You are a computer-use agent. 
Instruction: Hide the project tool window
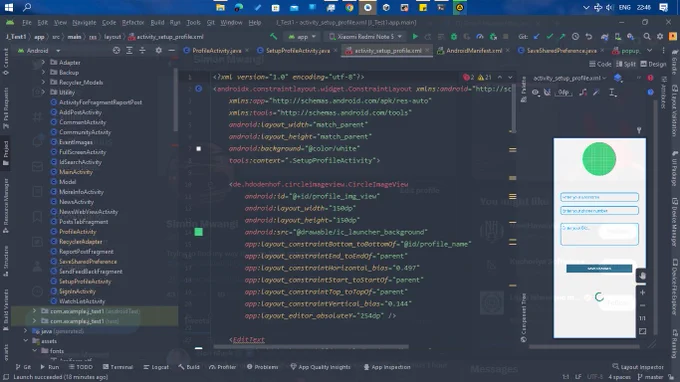172,51
